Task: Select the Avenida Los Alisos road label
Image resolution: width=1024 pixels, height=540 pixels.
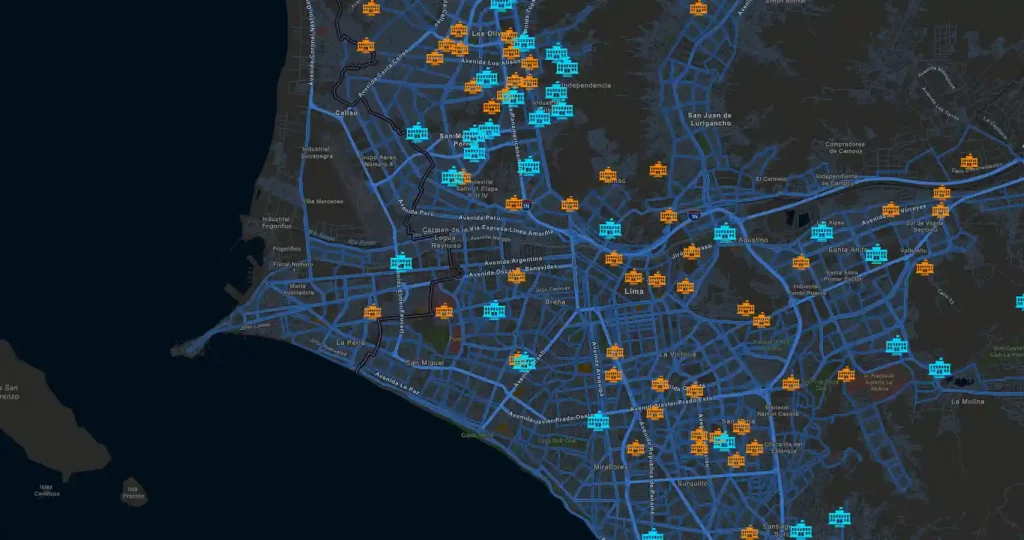Action: click(490, 62)
